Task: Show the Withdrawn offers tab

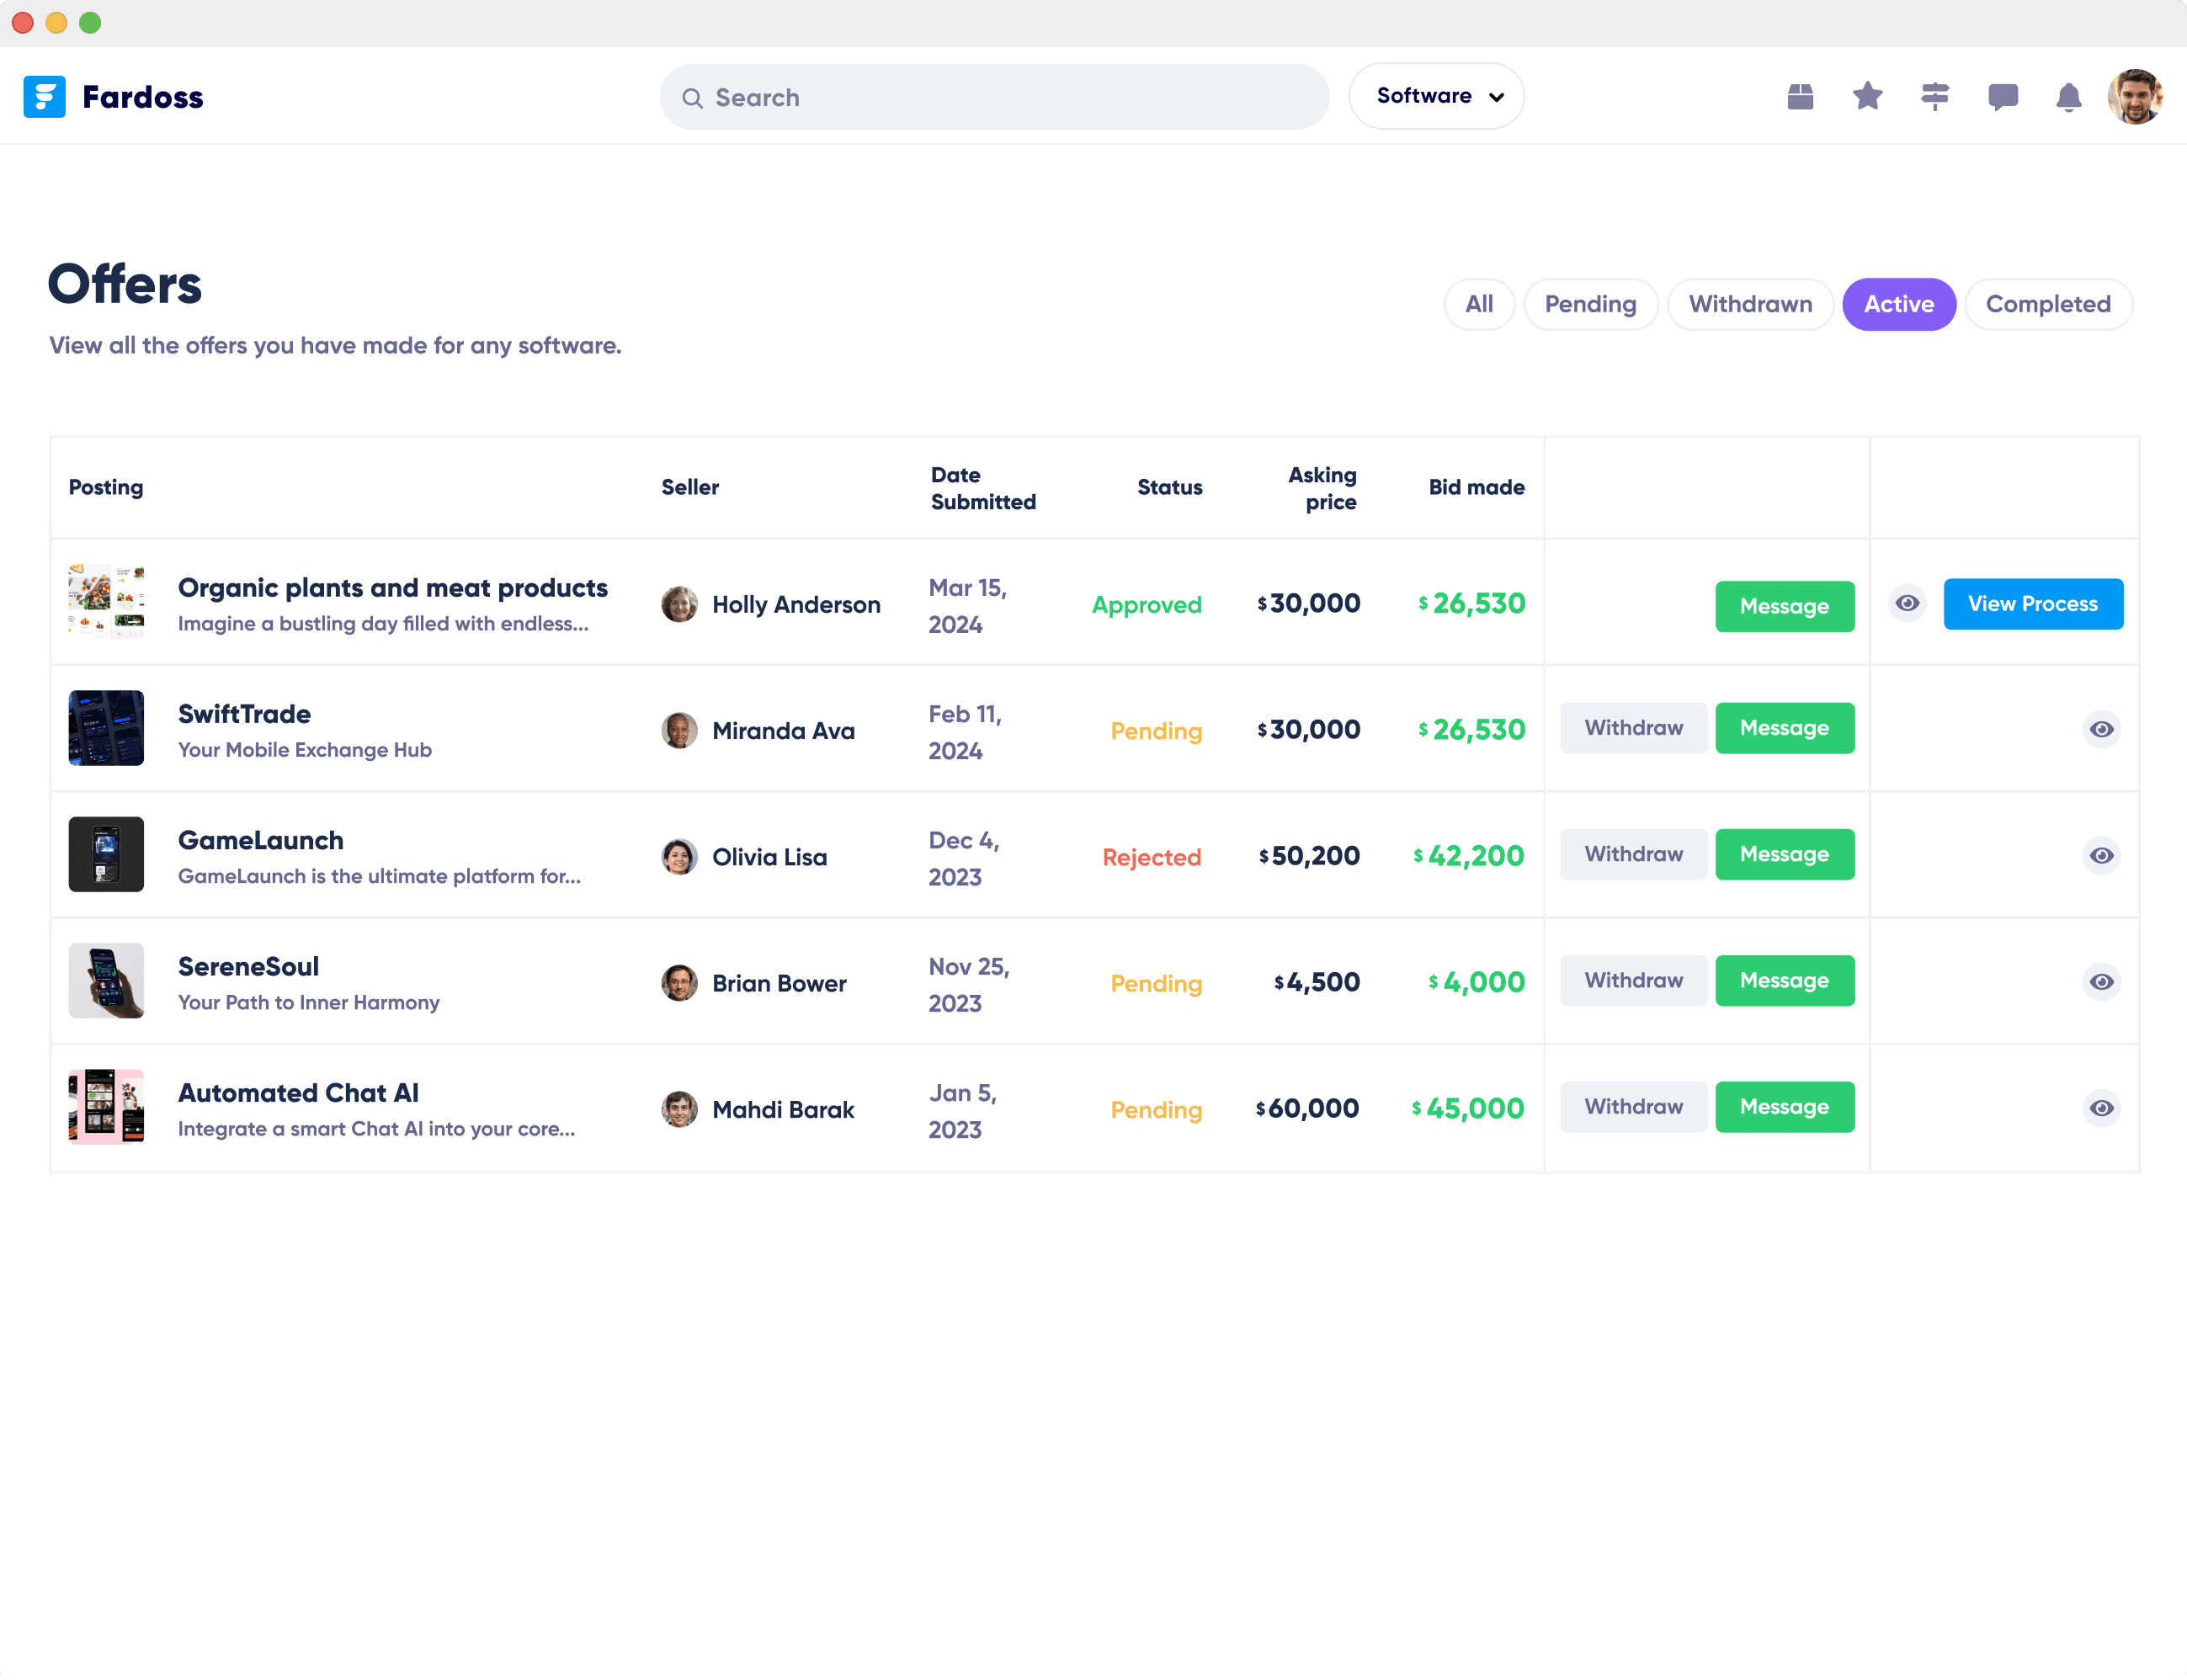Action: pyautogui.click(x=1750, y=304)
